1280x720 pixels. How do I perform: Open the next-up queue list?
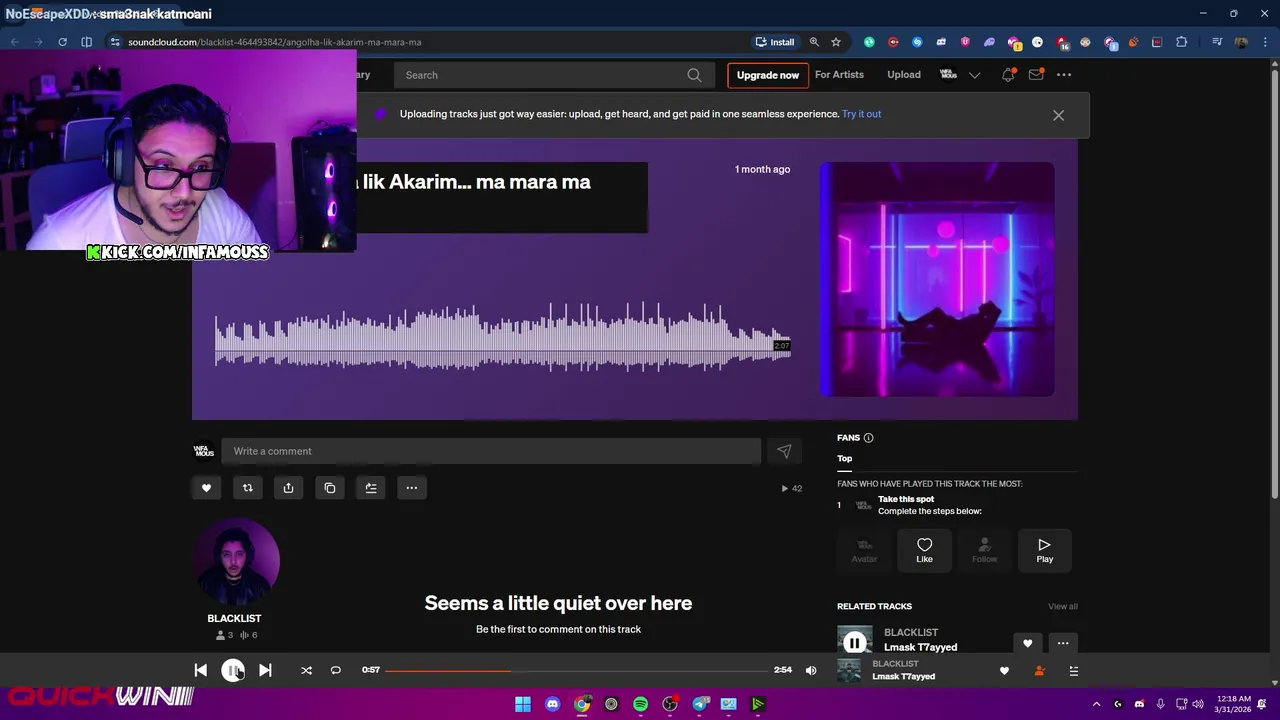(1073, 671)
